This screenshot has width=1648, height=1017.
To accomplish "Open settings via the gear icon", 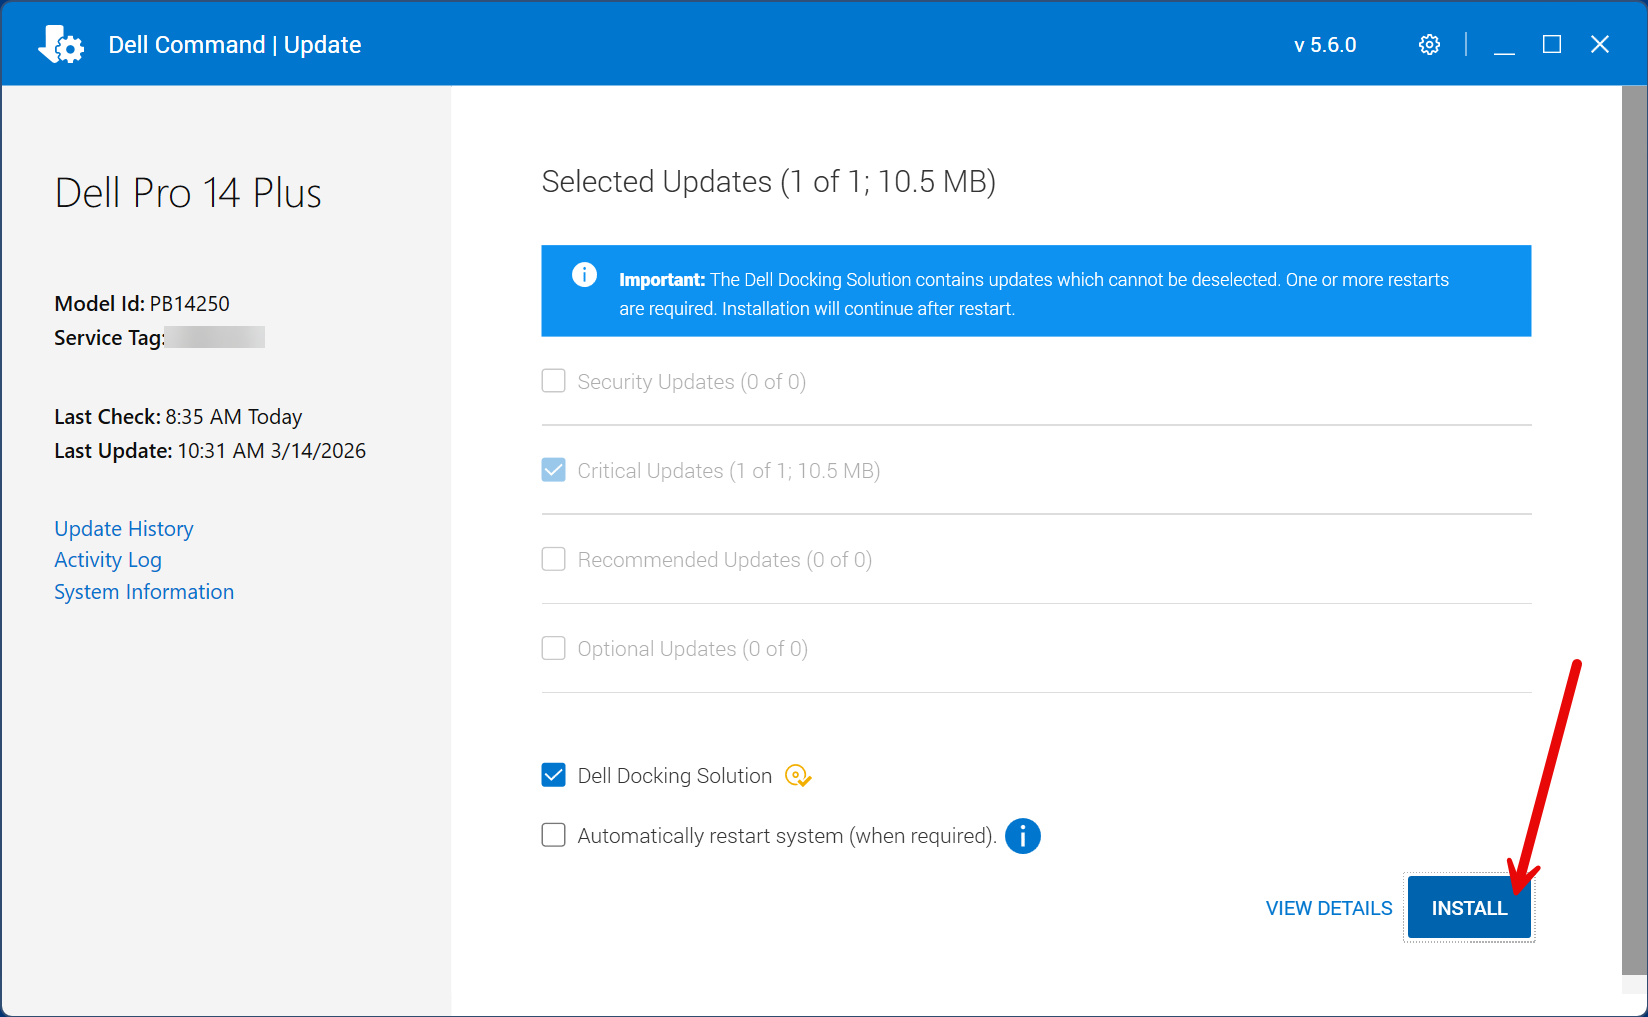I will [1429, 45].
